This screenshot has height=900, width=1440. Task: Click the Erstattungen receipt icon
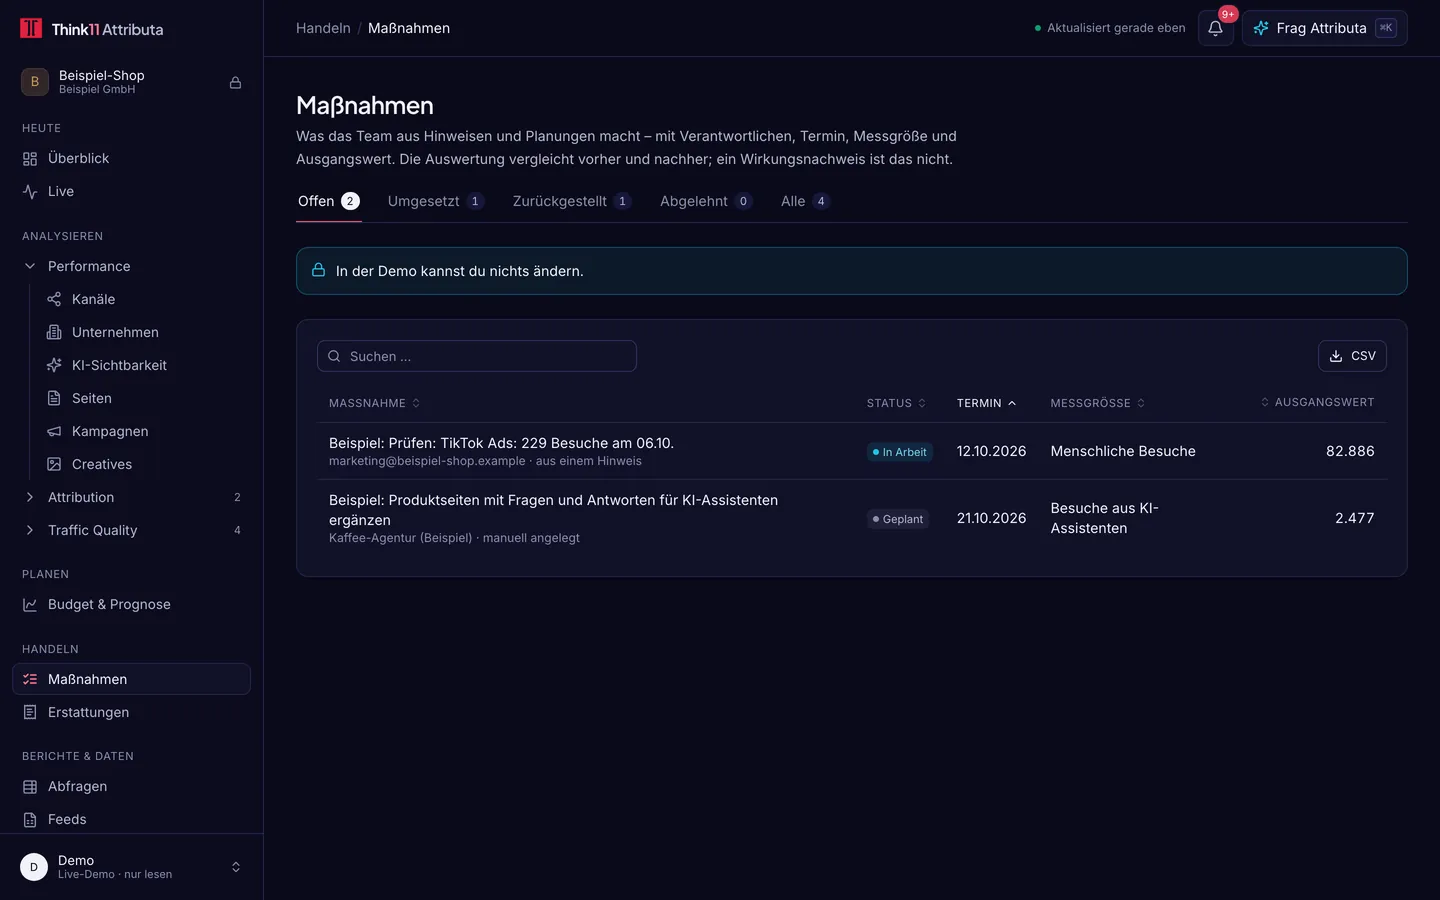coord(30,712)
